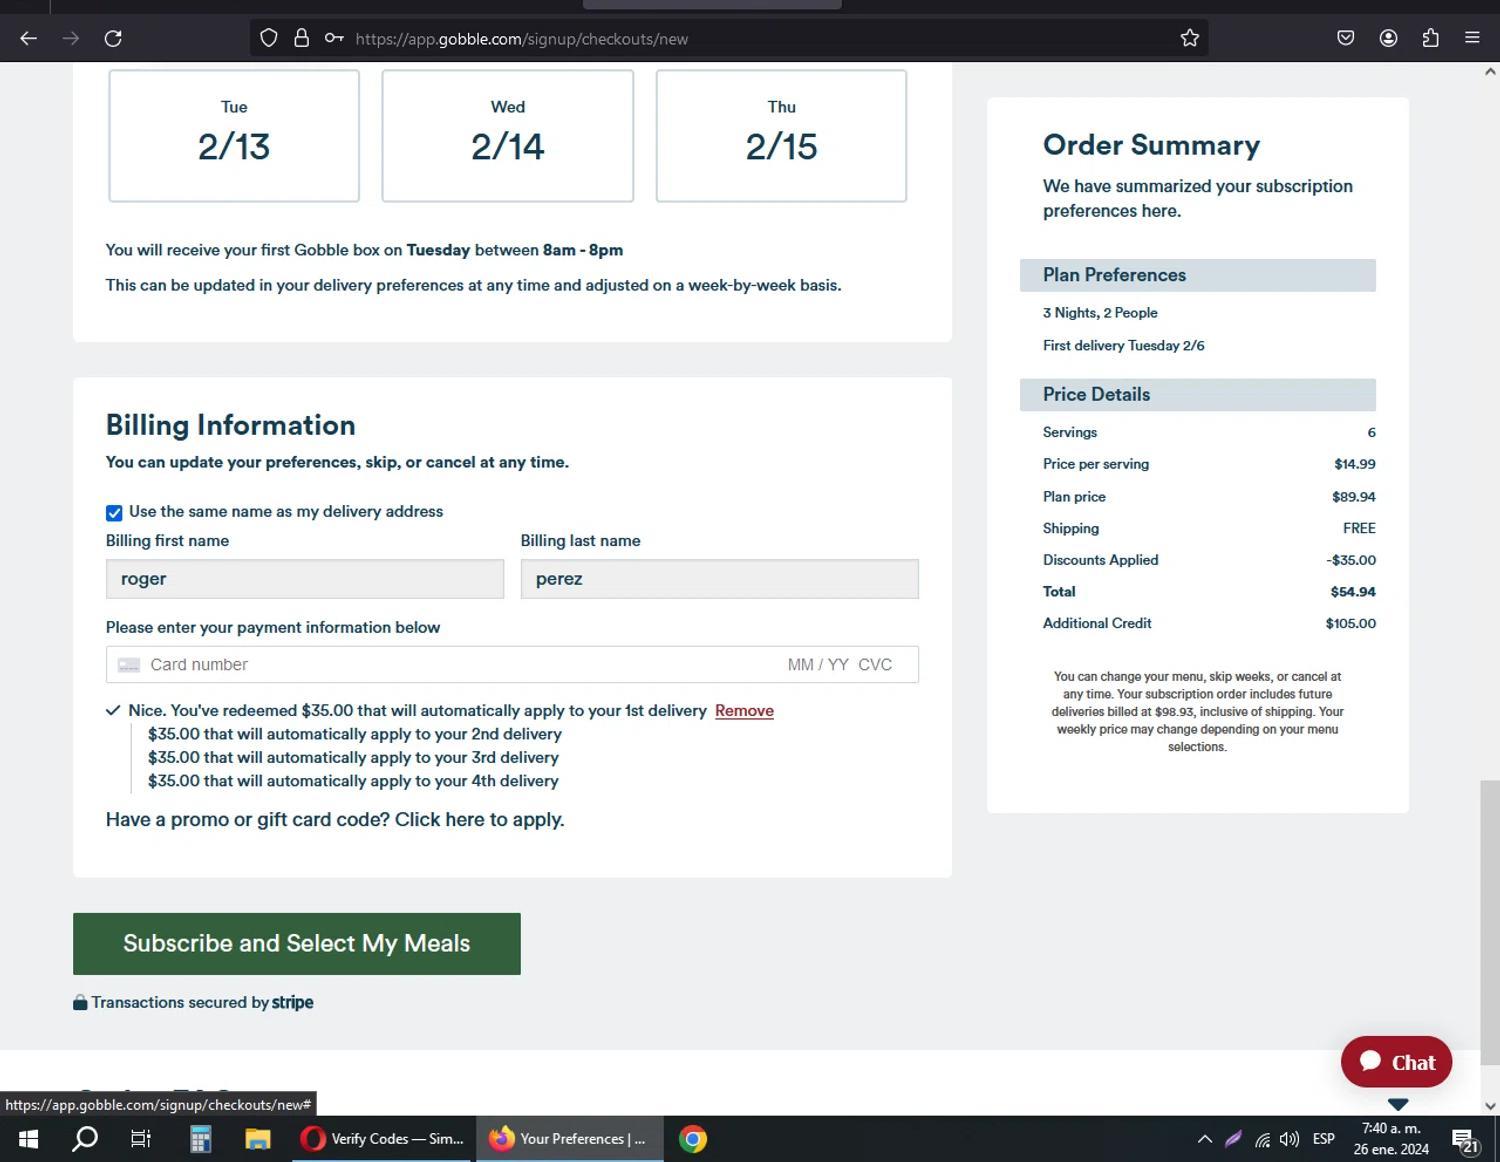This screenshot has height=1162, width=1500.
Task: Select Thu 2/15 delivery date card
Action: click(x=781, y=135)
